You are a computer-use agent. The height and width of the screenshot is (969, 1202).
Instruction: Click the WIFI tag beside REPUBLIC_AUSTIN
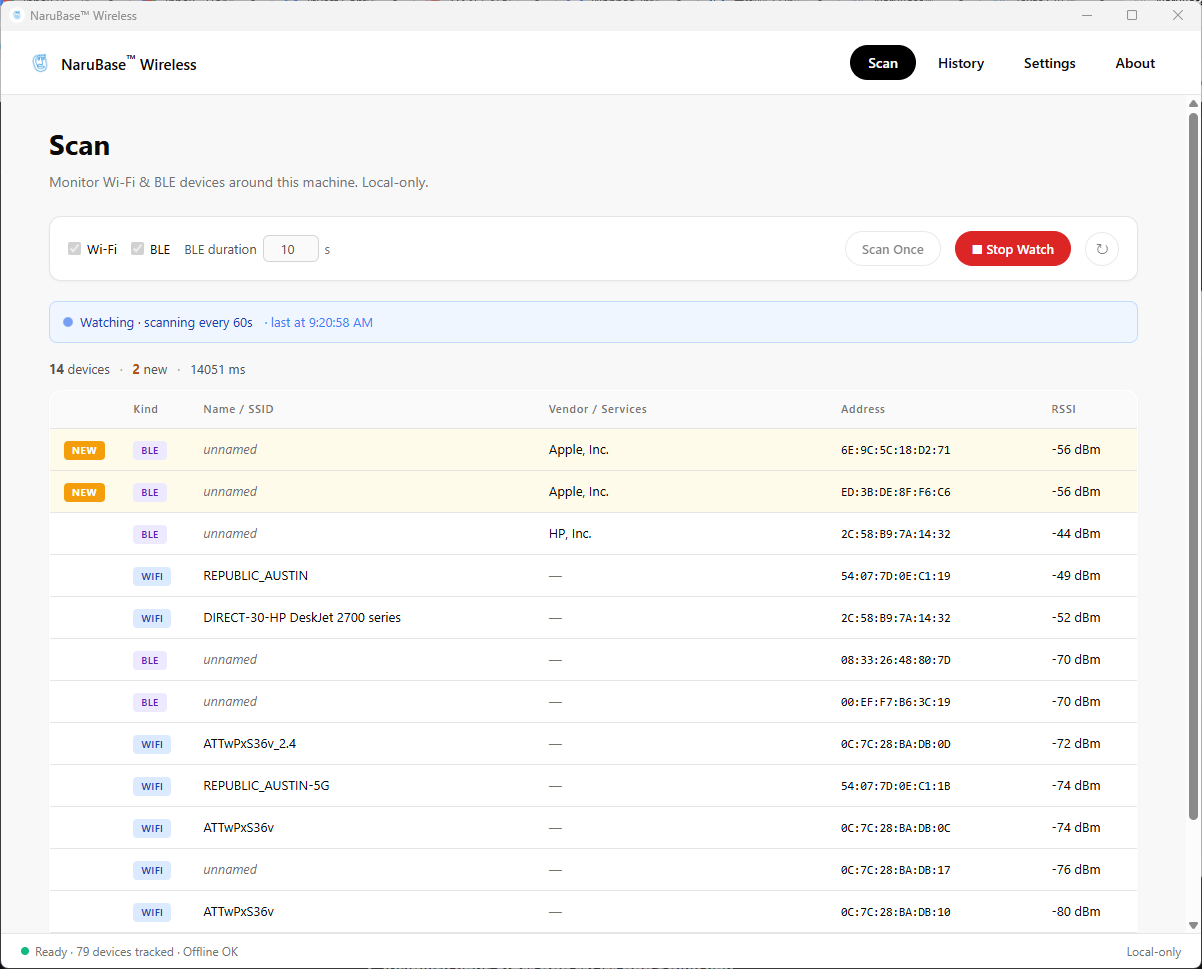(x=152, y=577)
